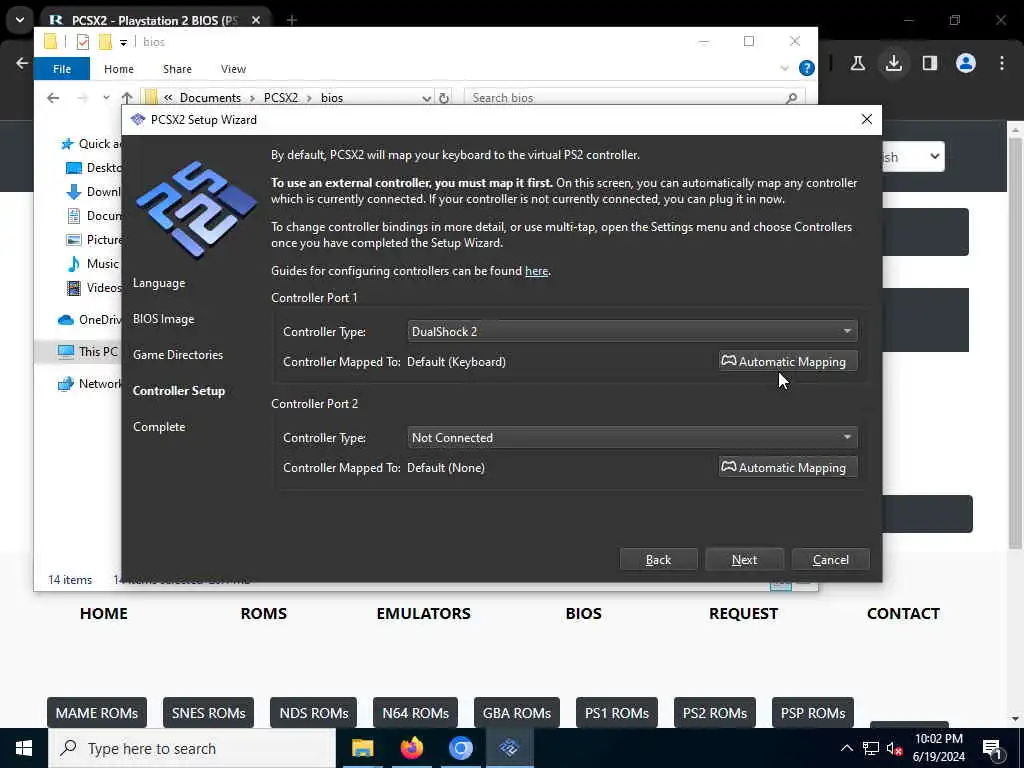Click the Search bios field
The height and width of the screenshot is (768, 1024).
point(634,98)
